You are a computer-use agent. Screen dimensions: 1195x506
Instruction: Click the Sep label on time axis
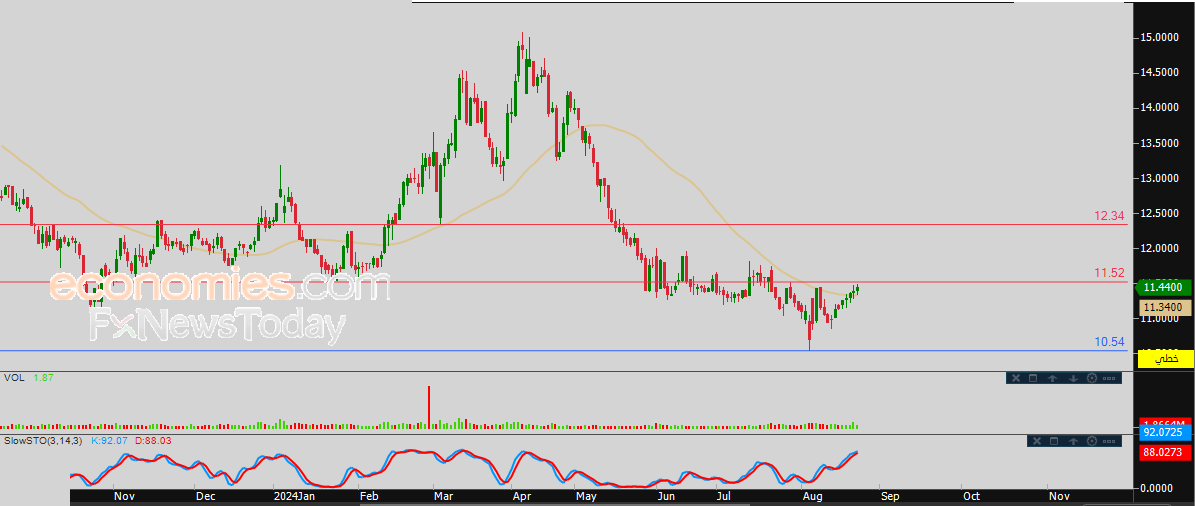(x=889, y=495)
